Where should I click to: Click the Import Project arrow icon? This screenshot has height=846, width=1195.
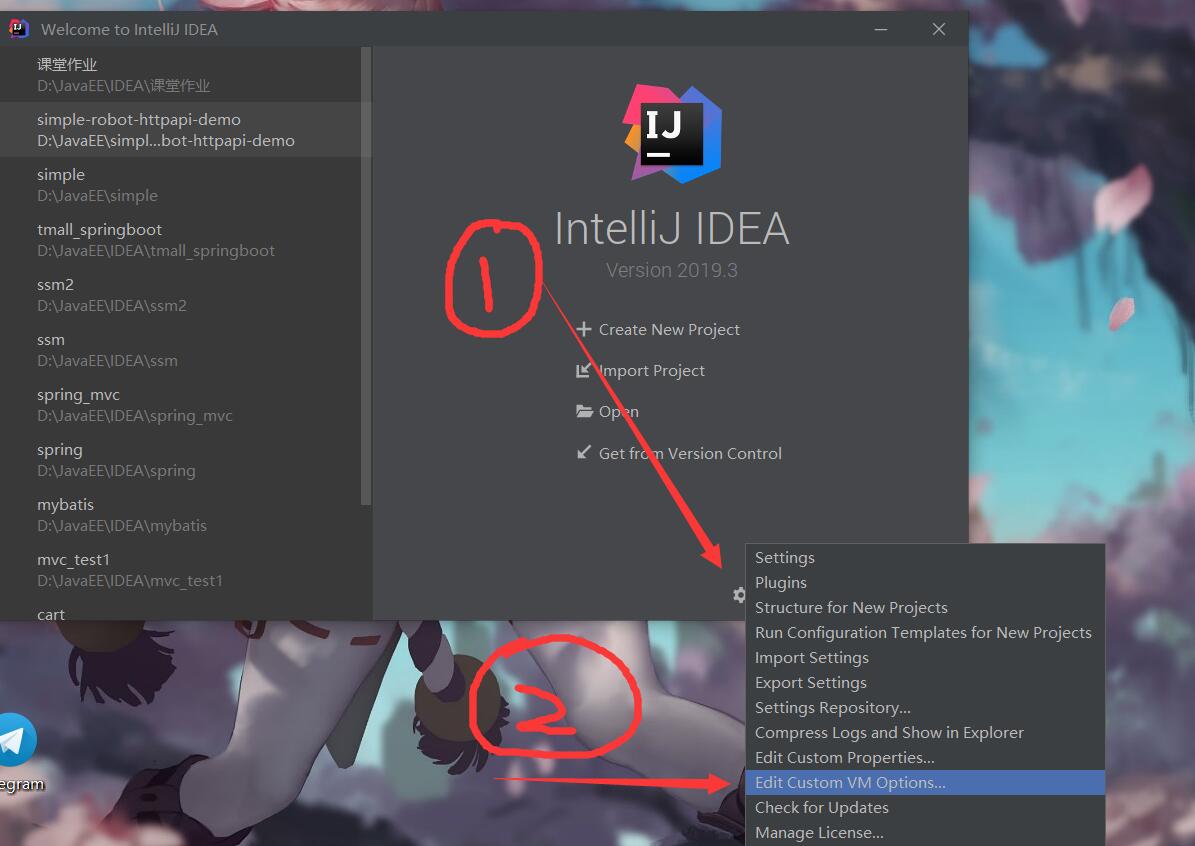[584, 370]
